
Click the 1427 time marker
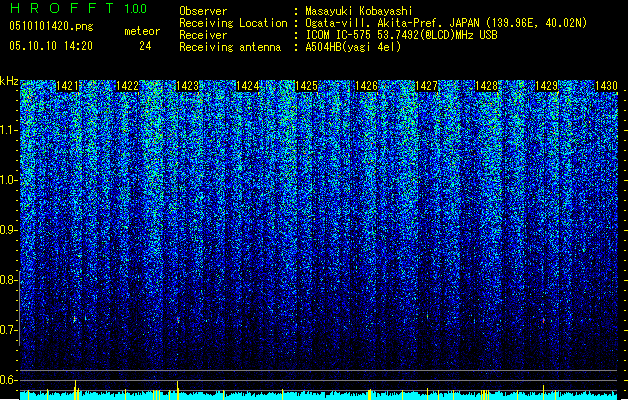click(426, 86)
